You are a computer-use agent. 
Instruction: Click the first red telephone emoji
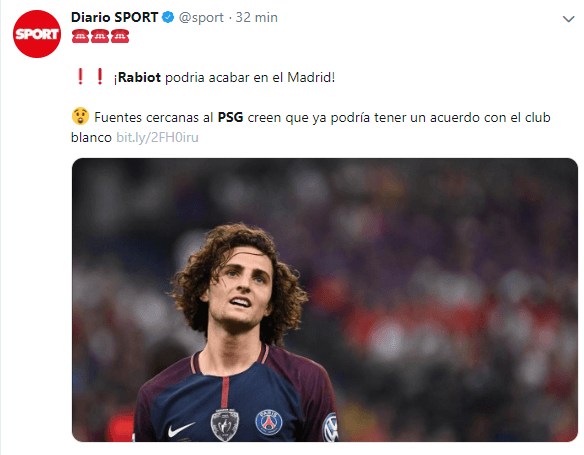point(80,36)
